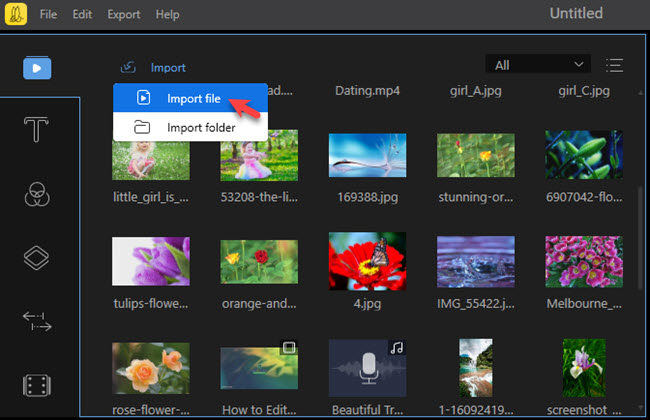Click the girl_A.jpg file name
Screen dimensions: 650x420
[475, 90]
